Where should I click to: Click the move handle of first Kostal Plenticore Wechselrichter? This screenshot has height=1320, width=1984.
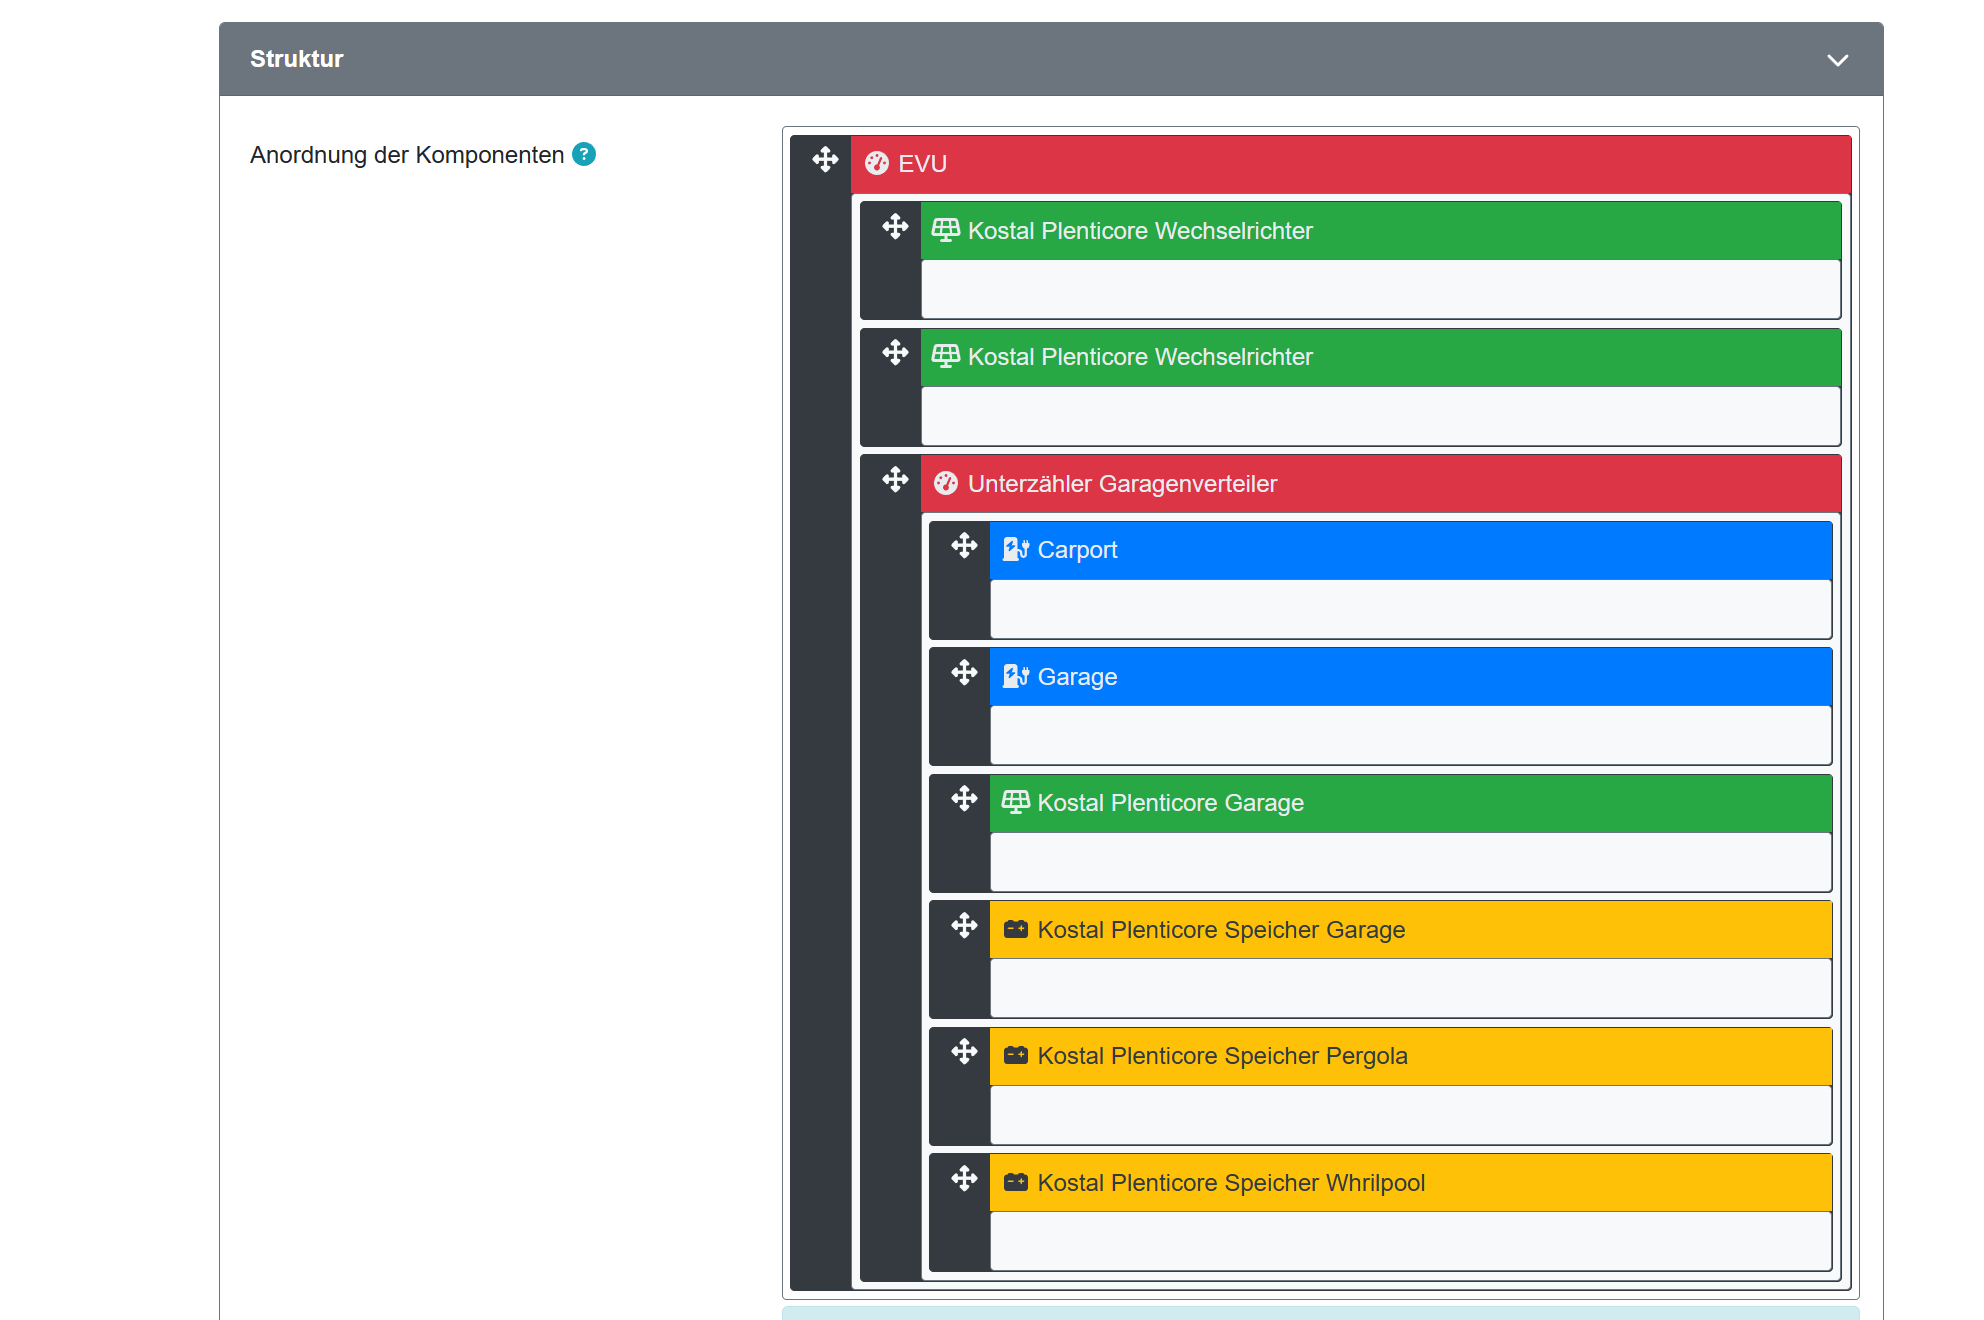pyautogui.click(x=895, y=227)
